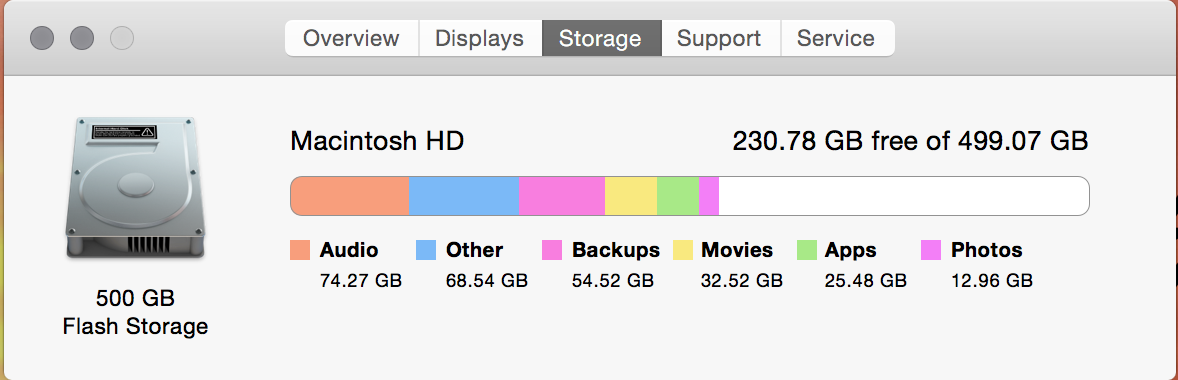1178x380 pixels.
Task: Click the yellow Movies segment in storage bar
Action: pyautogui.click(x=631, y=196)
